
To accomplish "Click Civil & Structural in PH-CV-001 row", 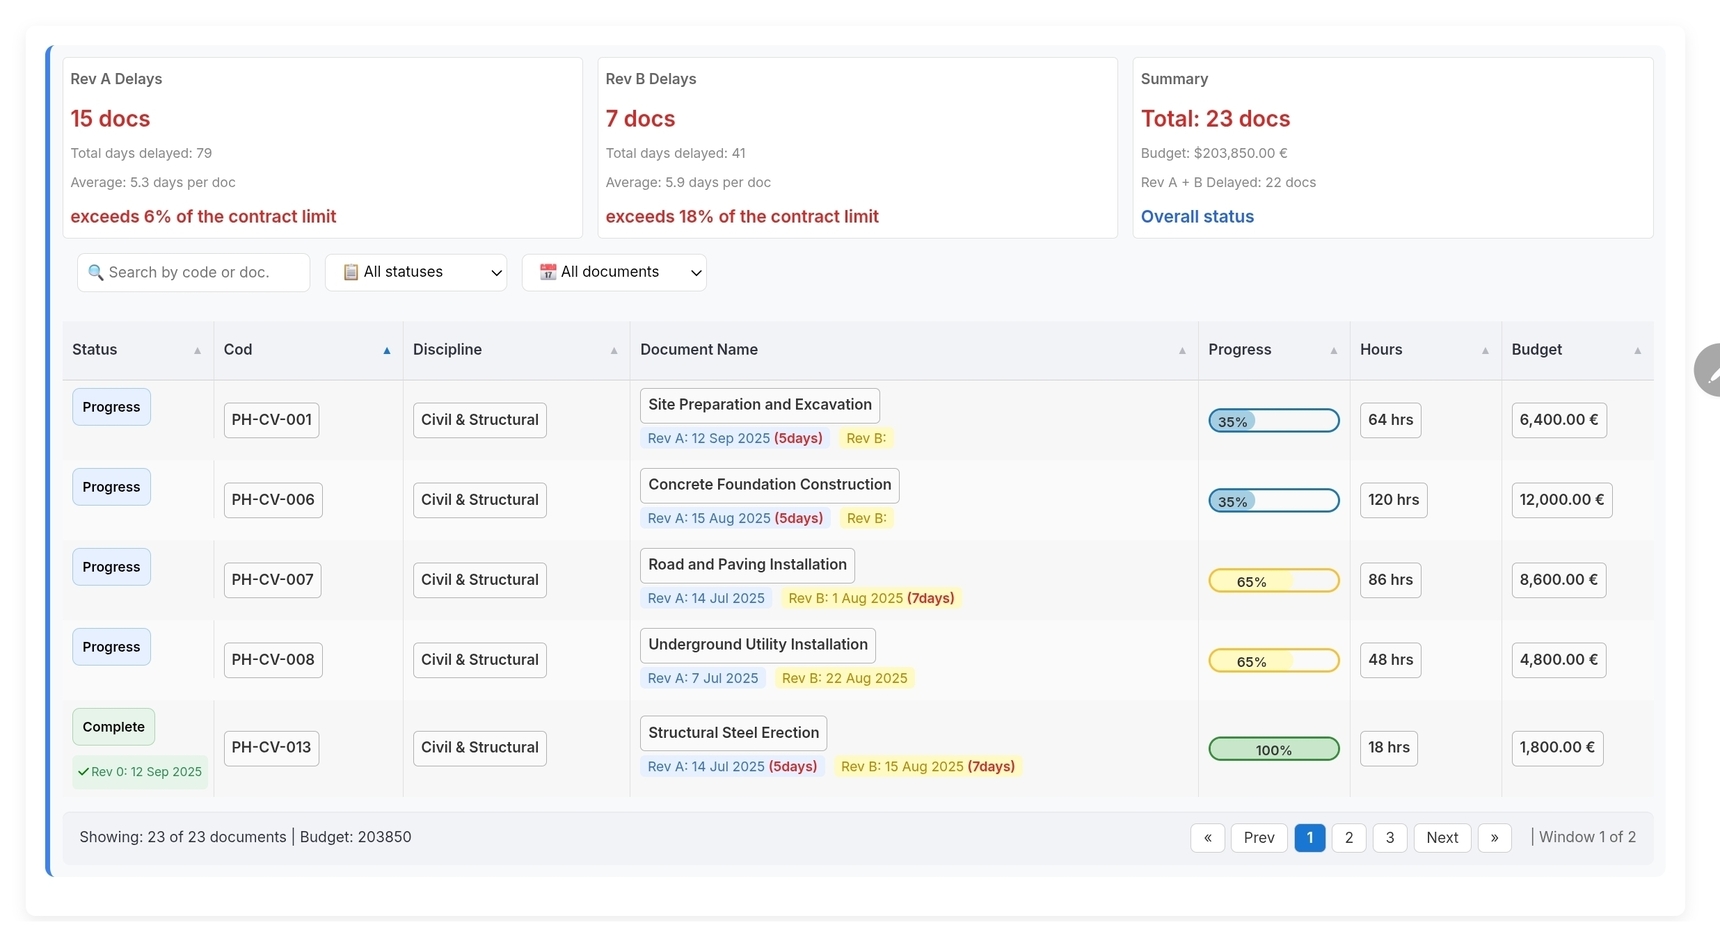I will [x=480, y=420].
